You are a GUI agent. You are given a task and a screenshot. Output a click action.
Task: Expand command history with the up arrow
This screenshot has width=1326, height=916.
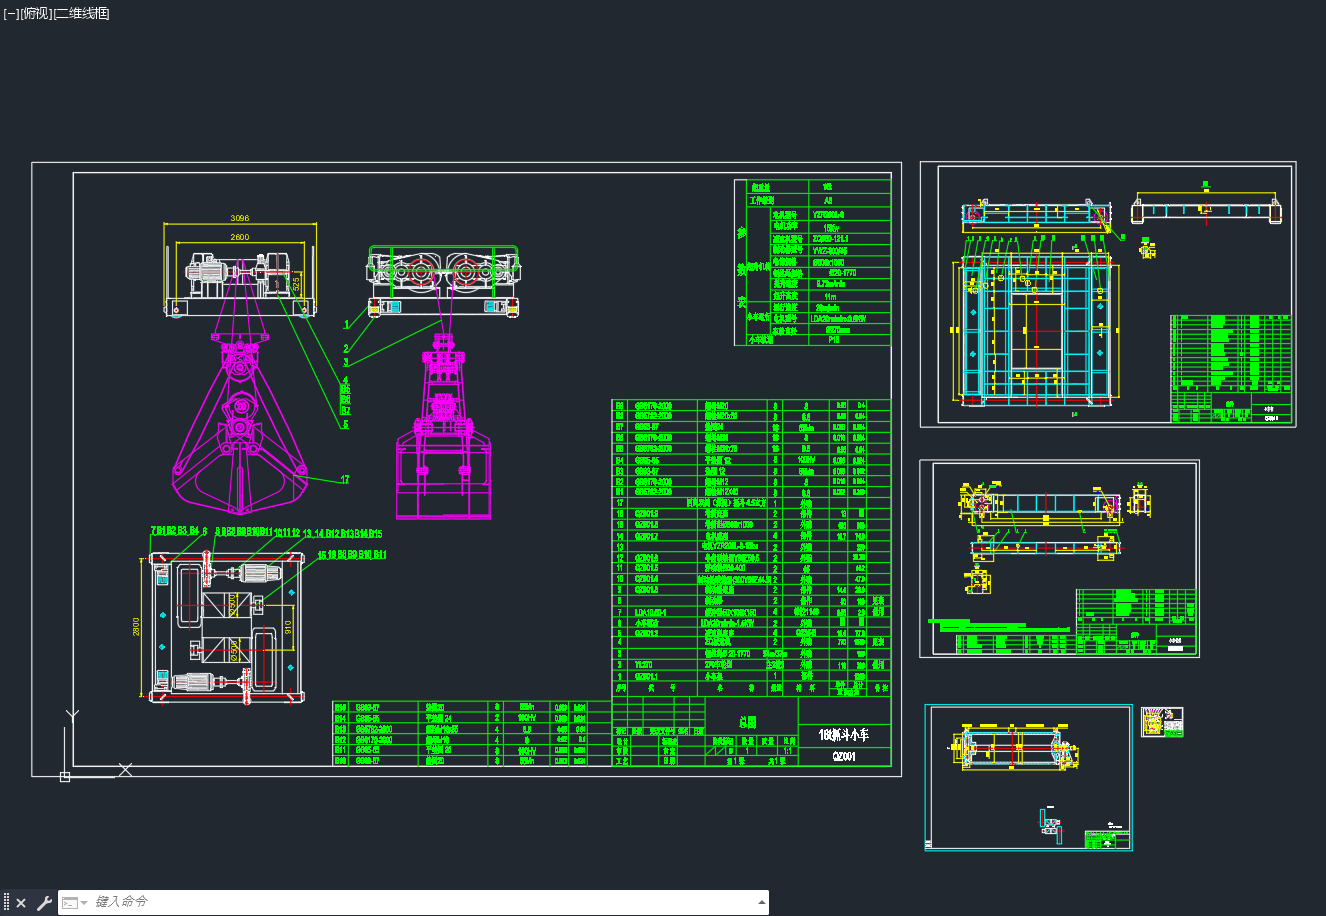tap(761, 902)
